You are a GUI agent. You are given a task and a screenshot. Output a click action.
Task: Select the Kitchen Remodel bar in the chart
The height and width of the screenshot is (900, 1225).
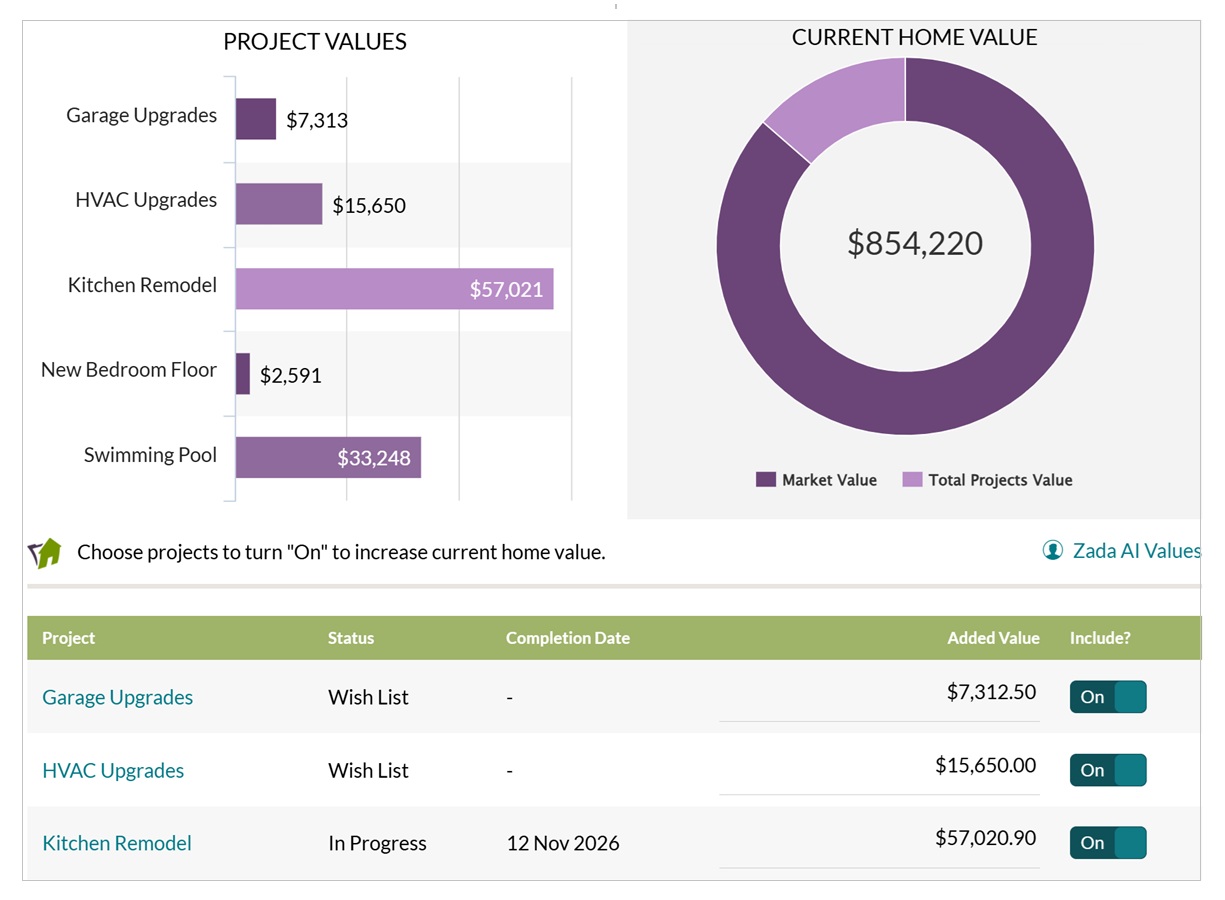click(x=394, y=289)
